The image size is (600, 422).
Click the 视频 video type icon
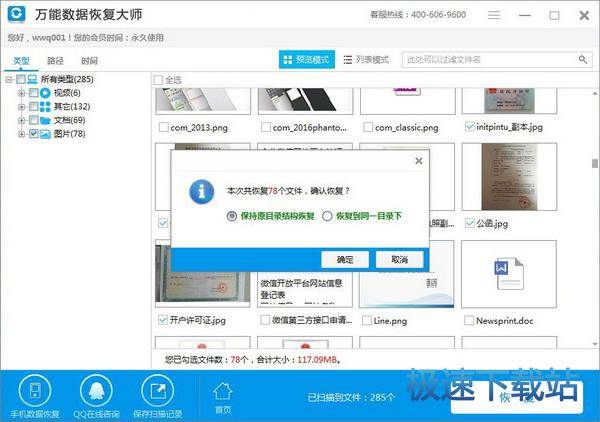coord(45,93)
